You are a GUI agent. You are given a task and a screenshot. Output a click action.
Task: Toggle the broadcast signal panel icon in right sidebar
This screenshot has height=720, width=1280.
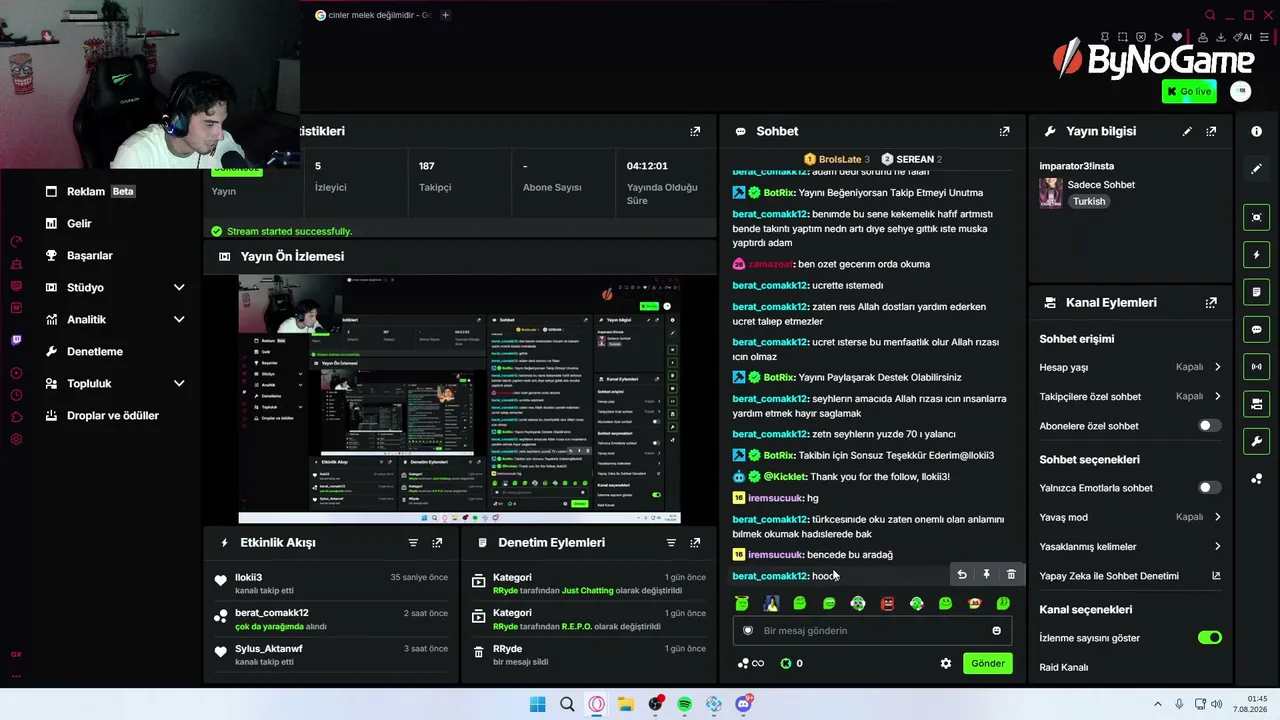click(x=1256, y=366)
